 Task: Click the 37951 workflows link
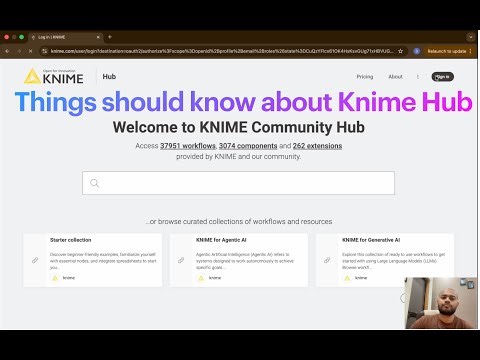(188, 146)
